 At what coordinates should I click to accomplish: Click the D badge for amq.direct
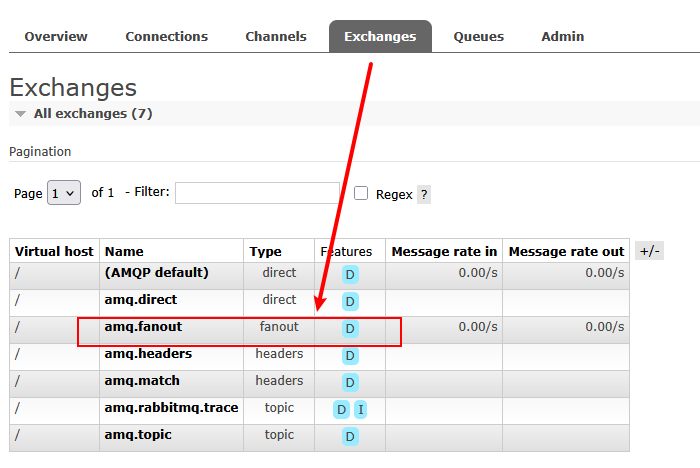350,301
